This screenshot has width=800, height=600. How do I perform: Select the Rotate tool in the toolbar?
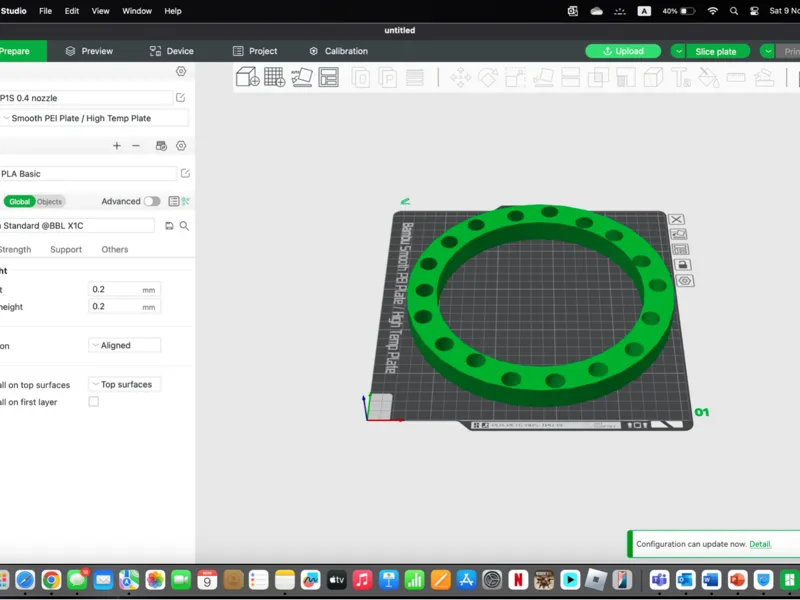(x=488, y=78)
